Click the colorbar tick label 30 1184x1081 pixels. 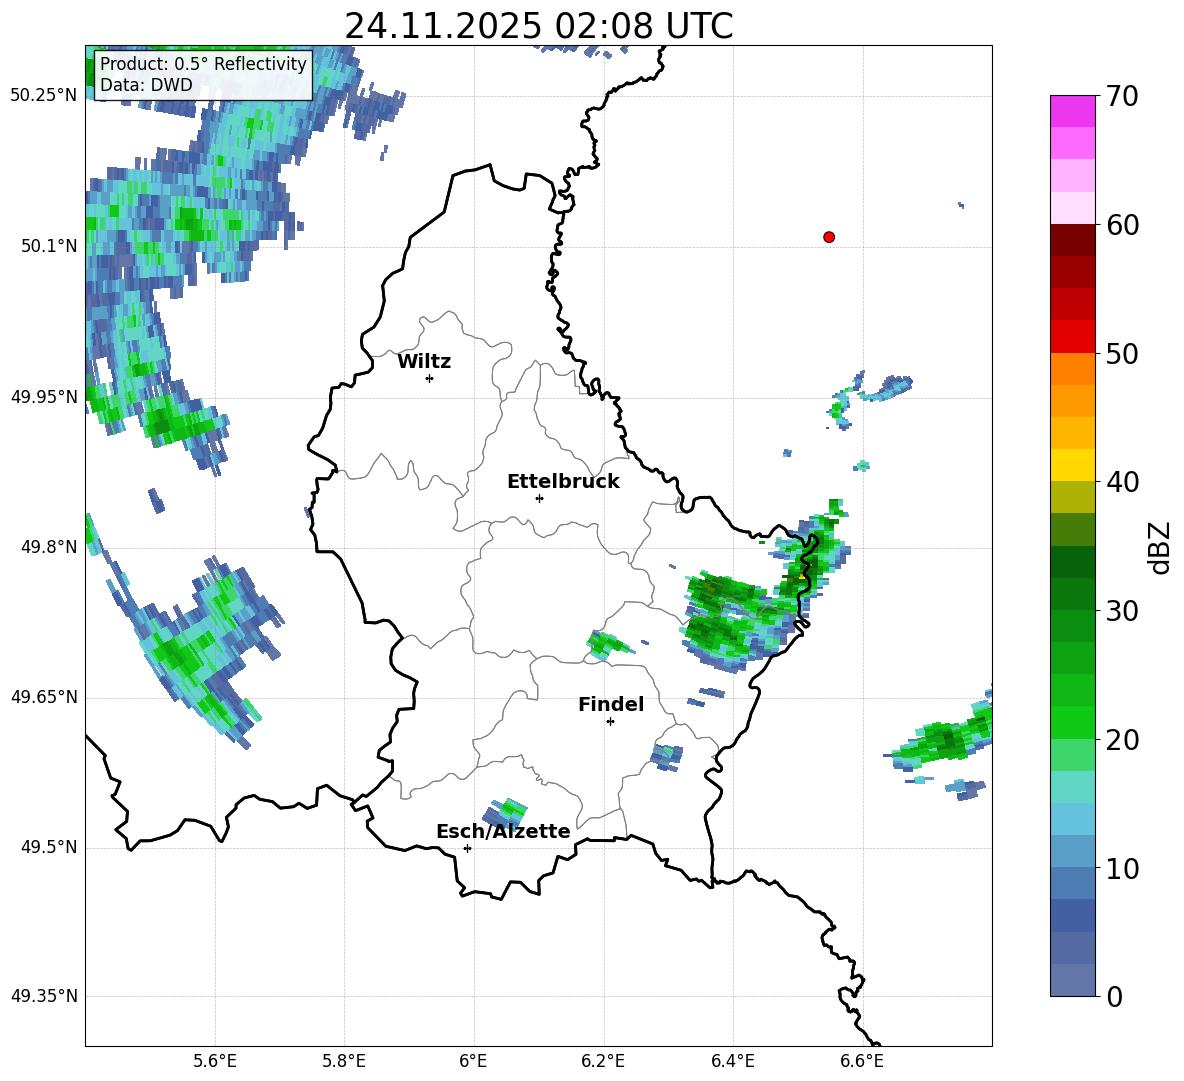coord(1122,611)
